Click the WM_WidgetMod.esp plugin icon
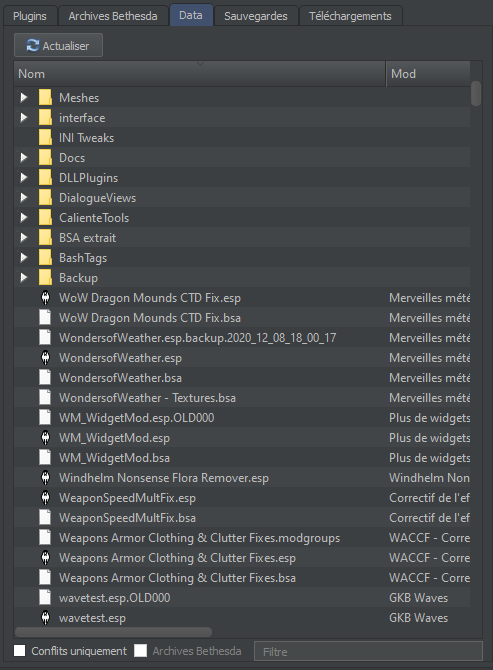This screenshot has width=493, height=670. pos(45,438)
